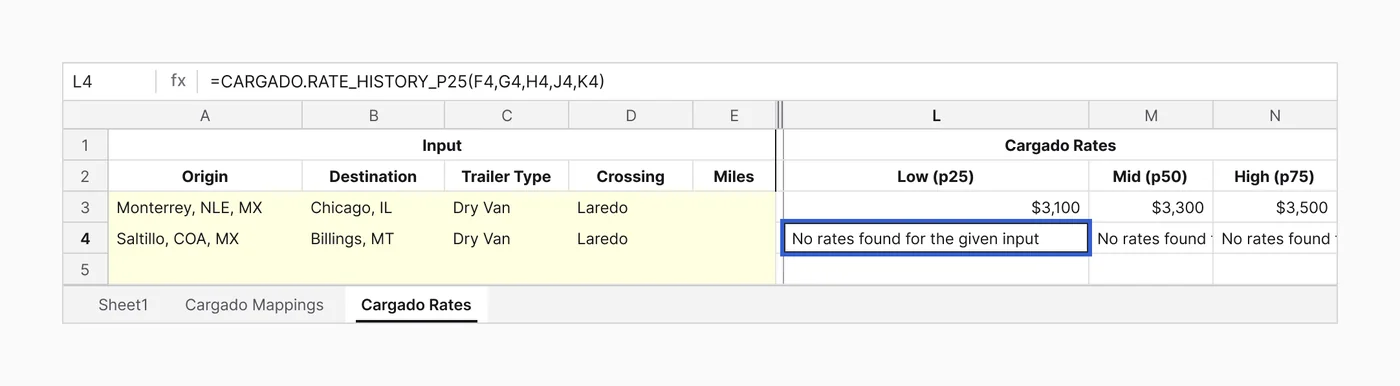
Task: Select the Saltillo, COA, MX cell
Action: click(x=205, y=239)
